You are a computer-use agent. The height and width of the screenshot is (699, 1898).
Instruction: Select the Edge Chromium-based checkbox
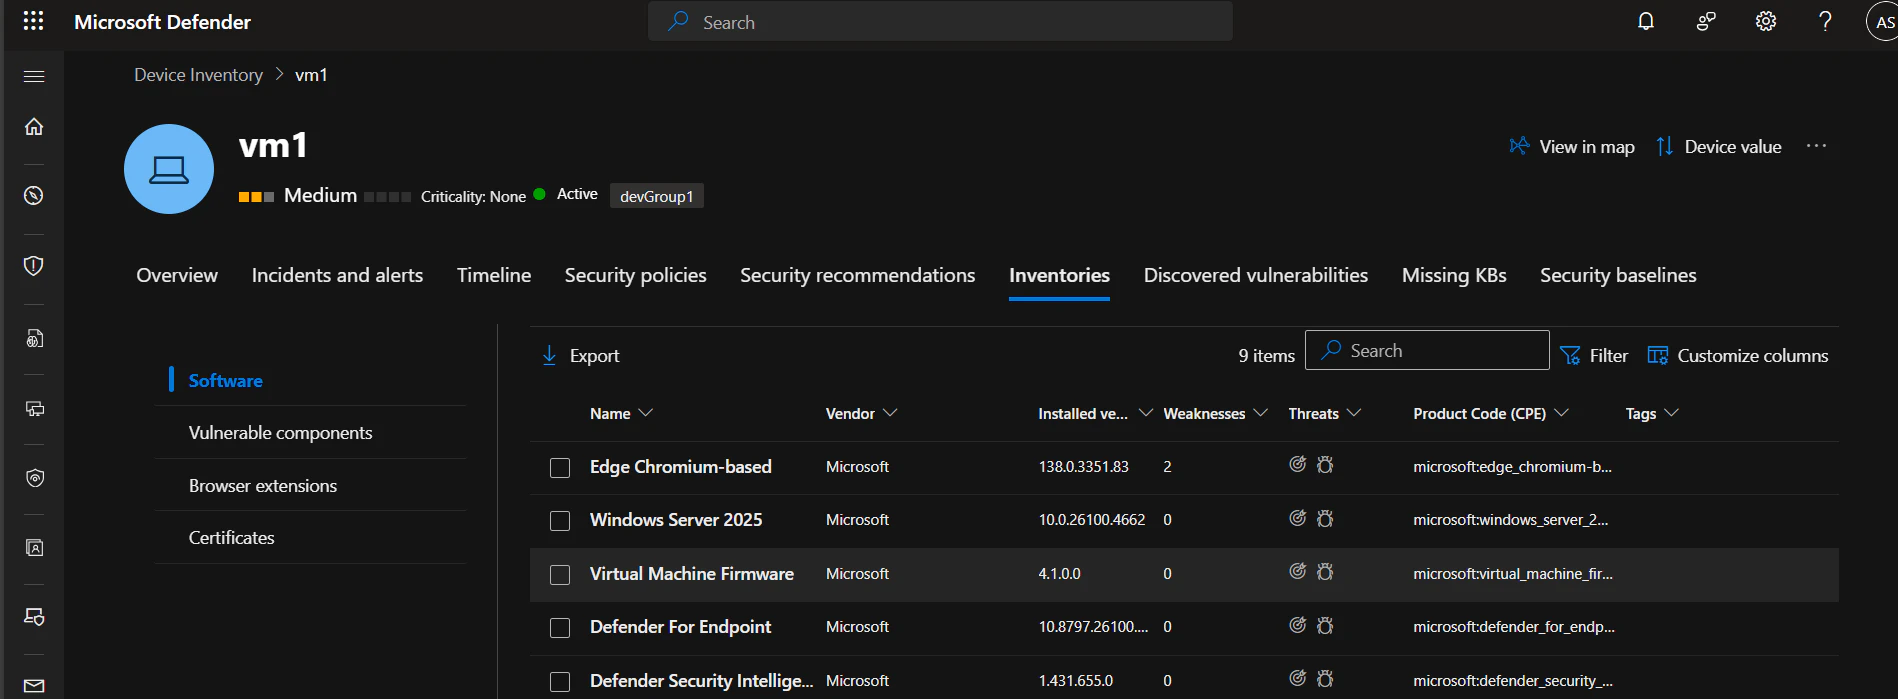pos(560,468)
